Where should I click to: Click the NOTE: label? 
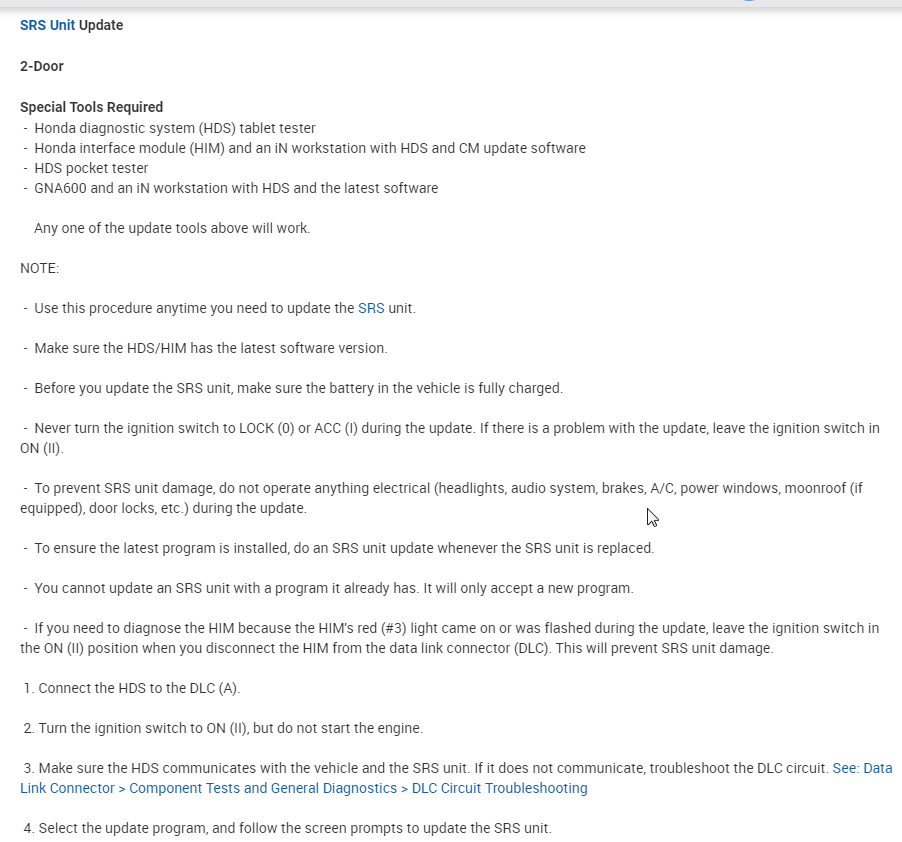pos(40,268)
